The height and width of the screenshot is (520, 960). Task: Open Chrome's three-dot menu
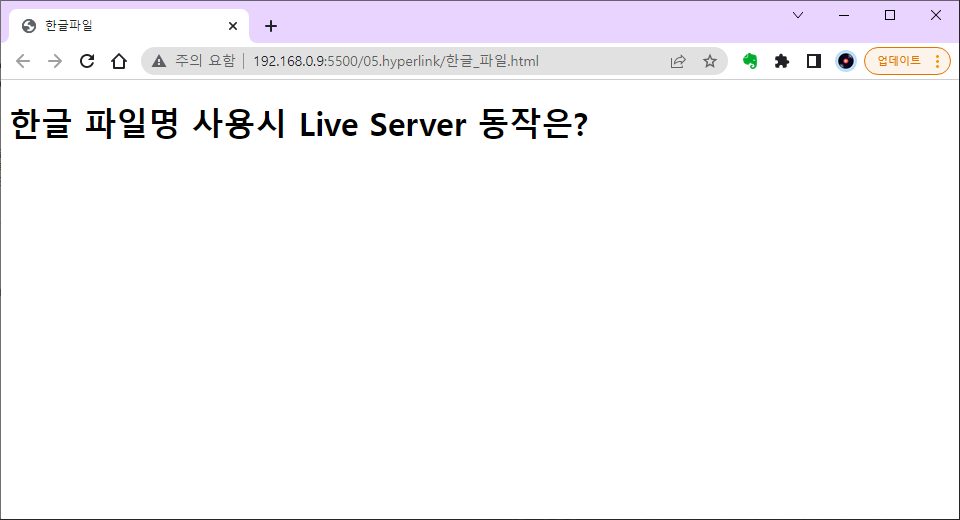pos(937,61)
